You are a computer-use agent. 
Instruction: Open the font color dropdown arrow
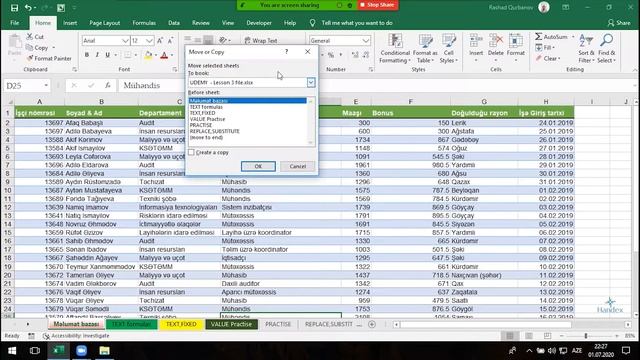(x=172, y=55)
